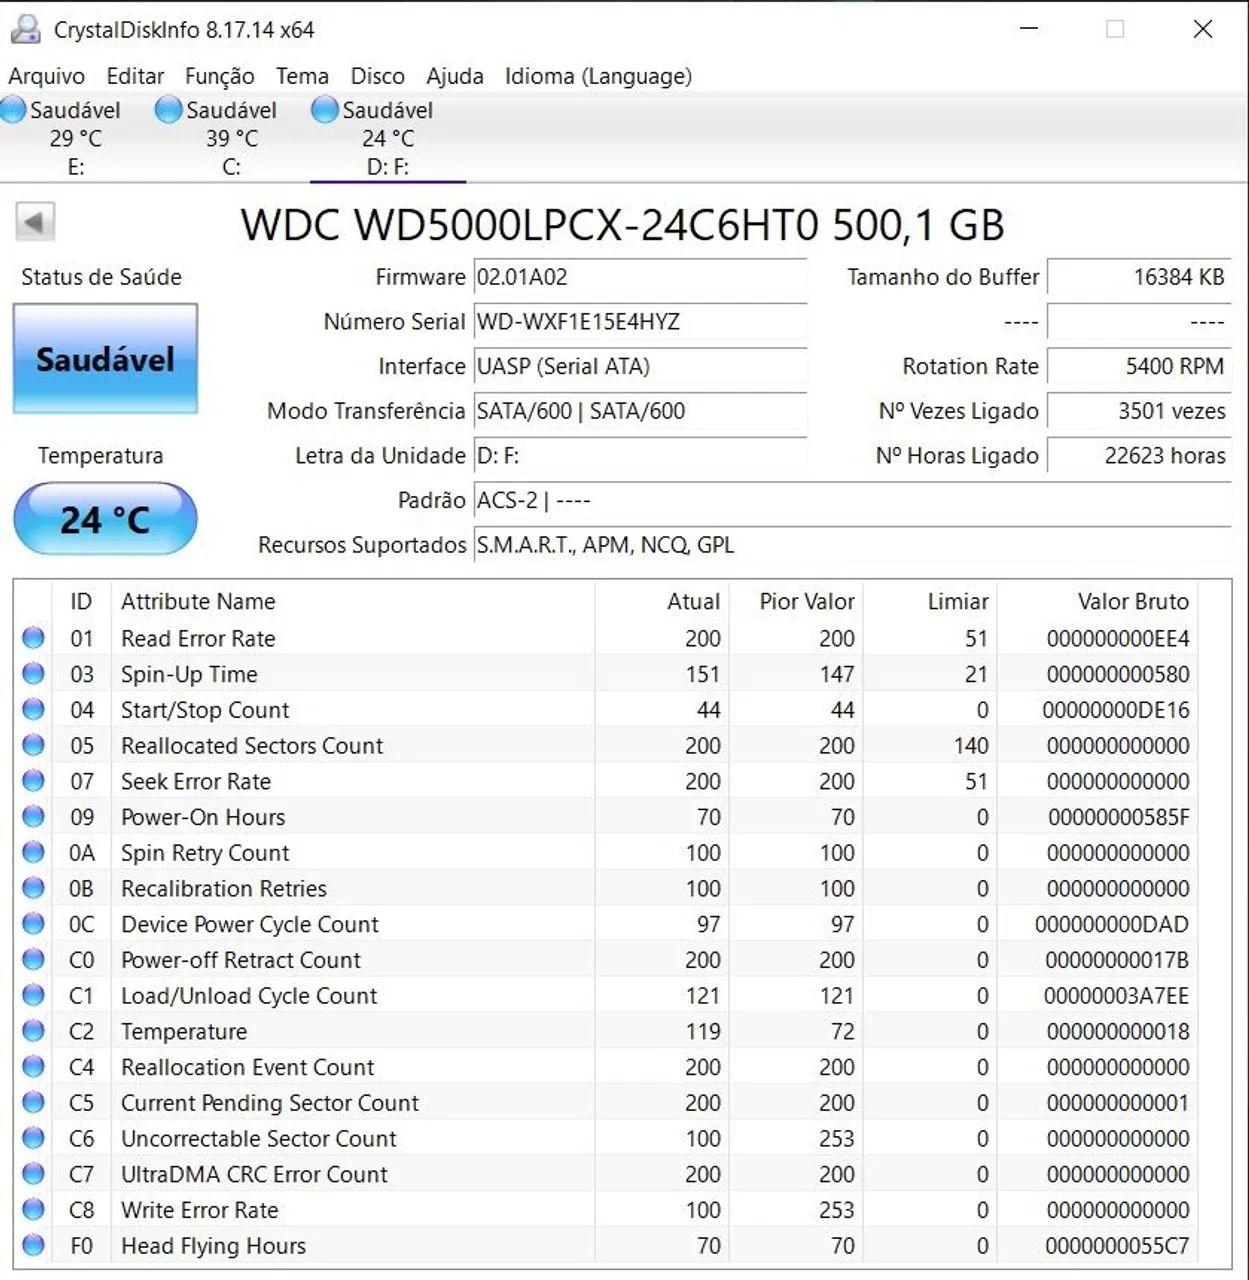Click the status orb beside Device Power Cycle Count
Viewport: 1249px width, 1280px height.
coord(33,924)
